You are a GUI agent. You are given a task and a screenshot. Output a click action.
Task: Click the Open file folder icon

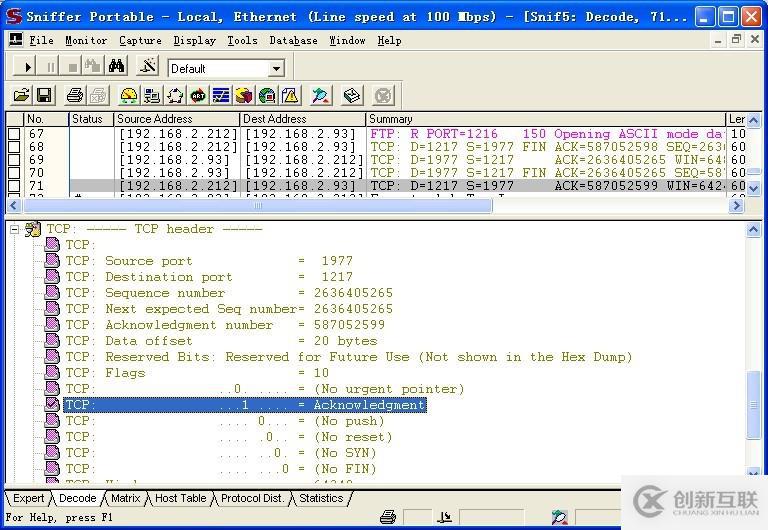tap(21, 96)
